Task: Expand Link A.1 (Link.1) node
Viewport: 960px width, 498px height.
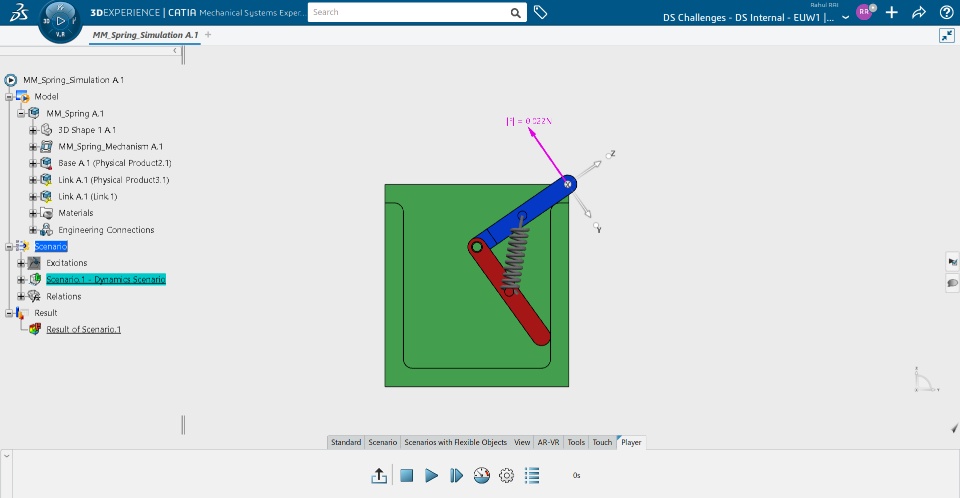Action: tap(33, 197)
